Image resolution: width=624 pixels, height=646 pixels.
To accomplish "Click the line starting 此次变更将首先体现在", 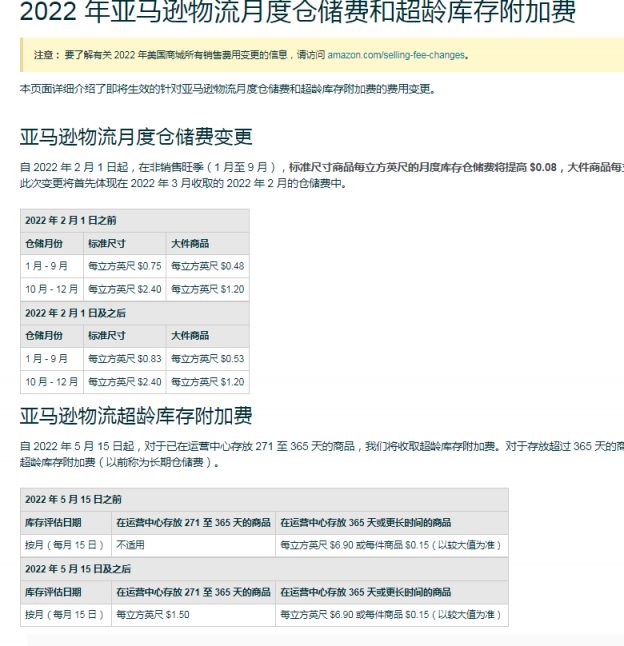I will (183, 183).
